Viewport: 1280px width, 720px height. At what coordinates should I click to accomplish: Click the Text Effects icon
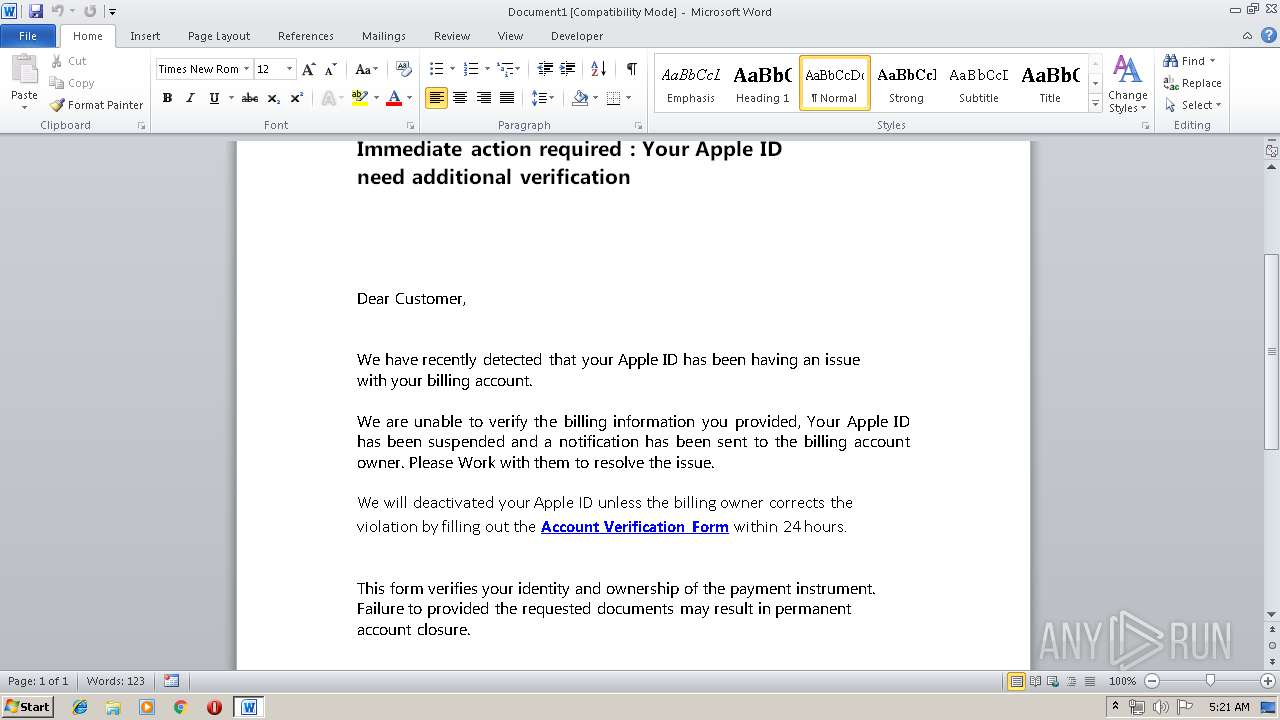(327, 98)
